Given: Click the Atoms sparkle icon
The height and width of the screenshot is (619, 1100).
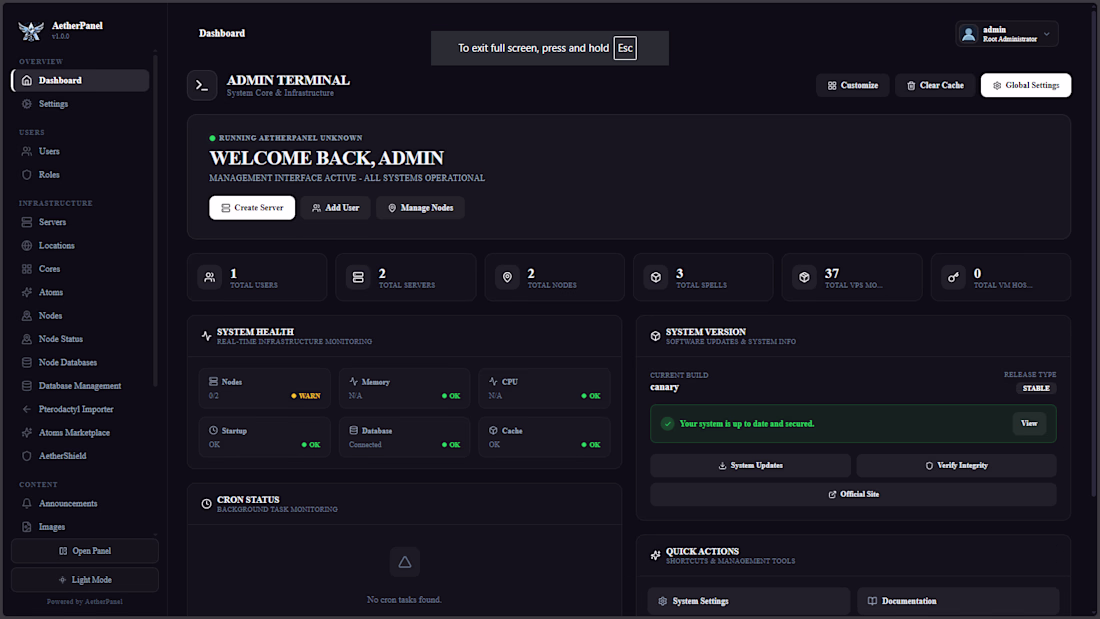Looking at the screenshot, I should pyautogui.click(x=27, y=292).
